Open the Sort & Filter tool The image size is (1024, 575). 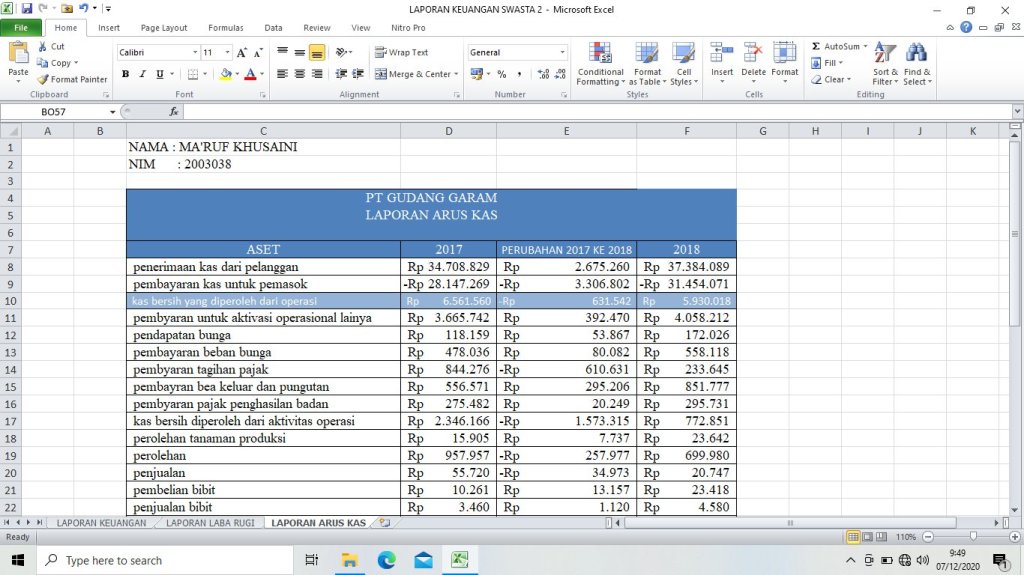[x=885, y=54]
